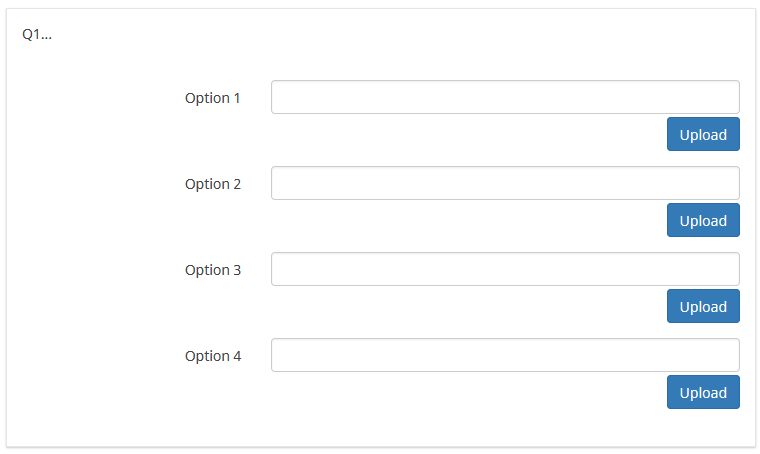Place cursor in the bottommost answer box

pos(505,355)
